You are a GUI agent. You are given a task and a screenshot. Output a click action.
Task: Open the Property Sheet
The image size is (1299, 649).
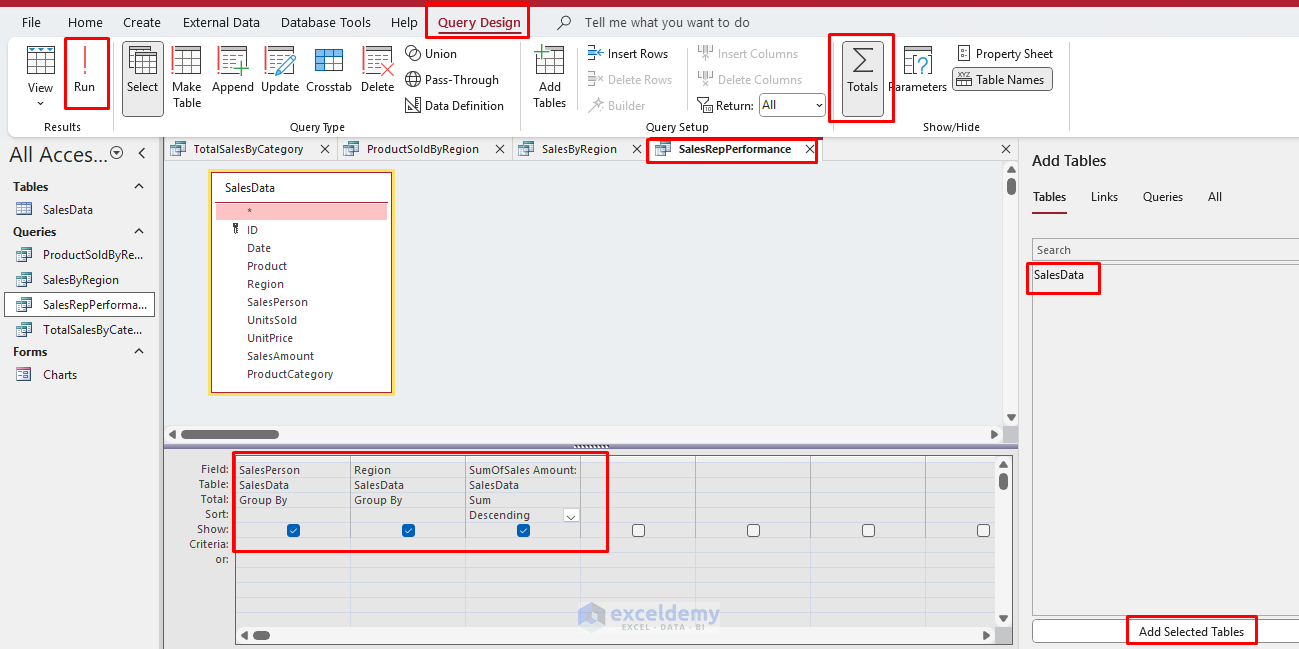1004,54
